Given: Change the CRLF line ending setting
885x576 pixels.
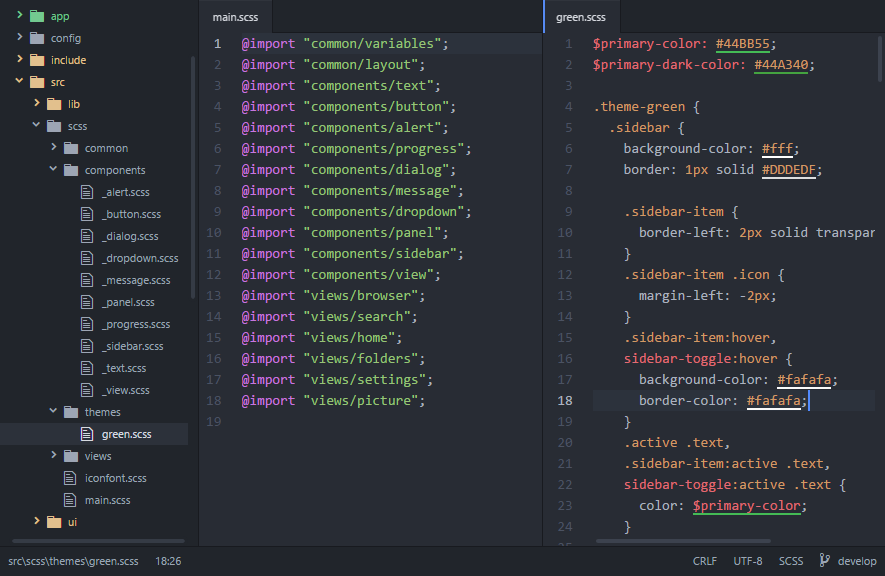Looking at the screenshot, I should [704, 561].
